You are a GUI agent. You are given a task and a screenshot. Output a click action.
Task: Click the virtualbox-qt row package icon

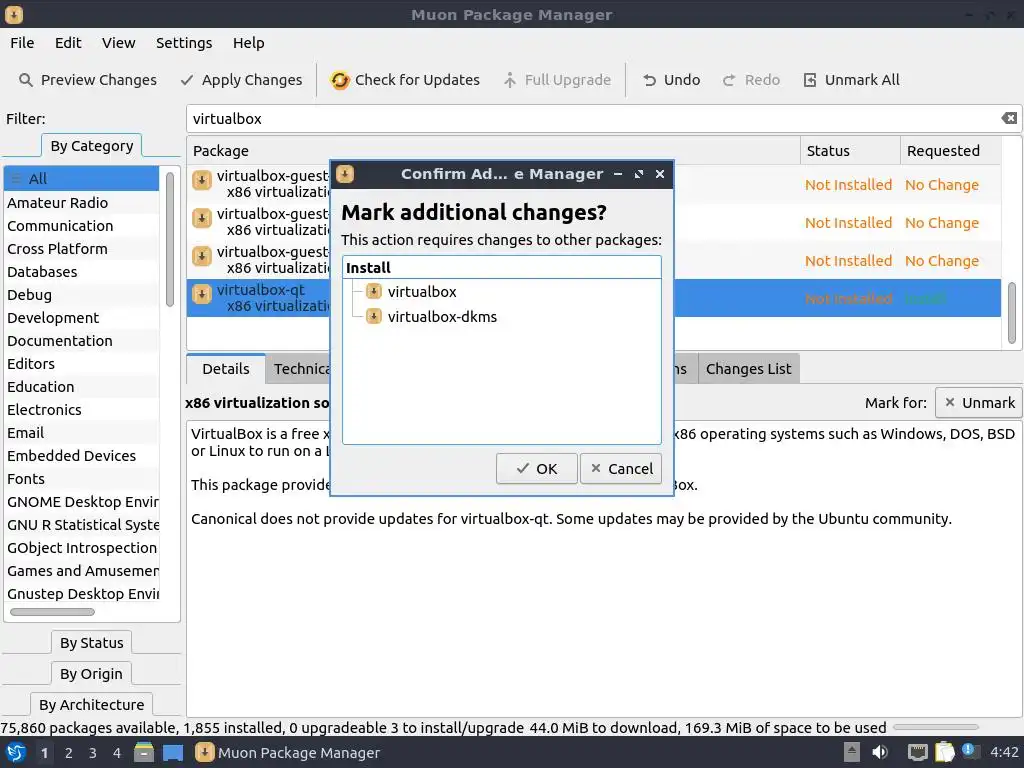(202, 294)
